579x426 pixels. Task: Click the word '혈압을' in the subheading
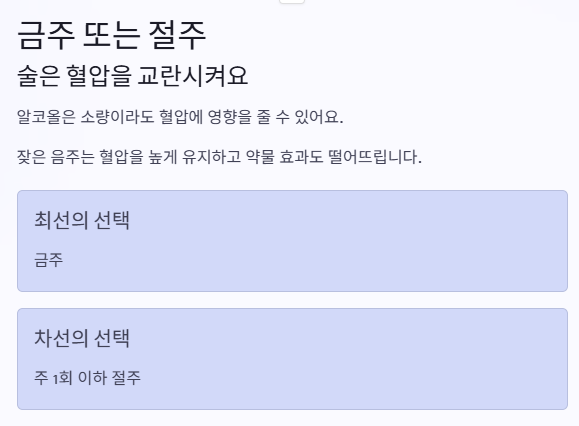pyautogui.click(x=99, y=76)
